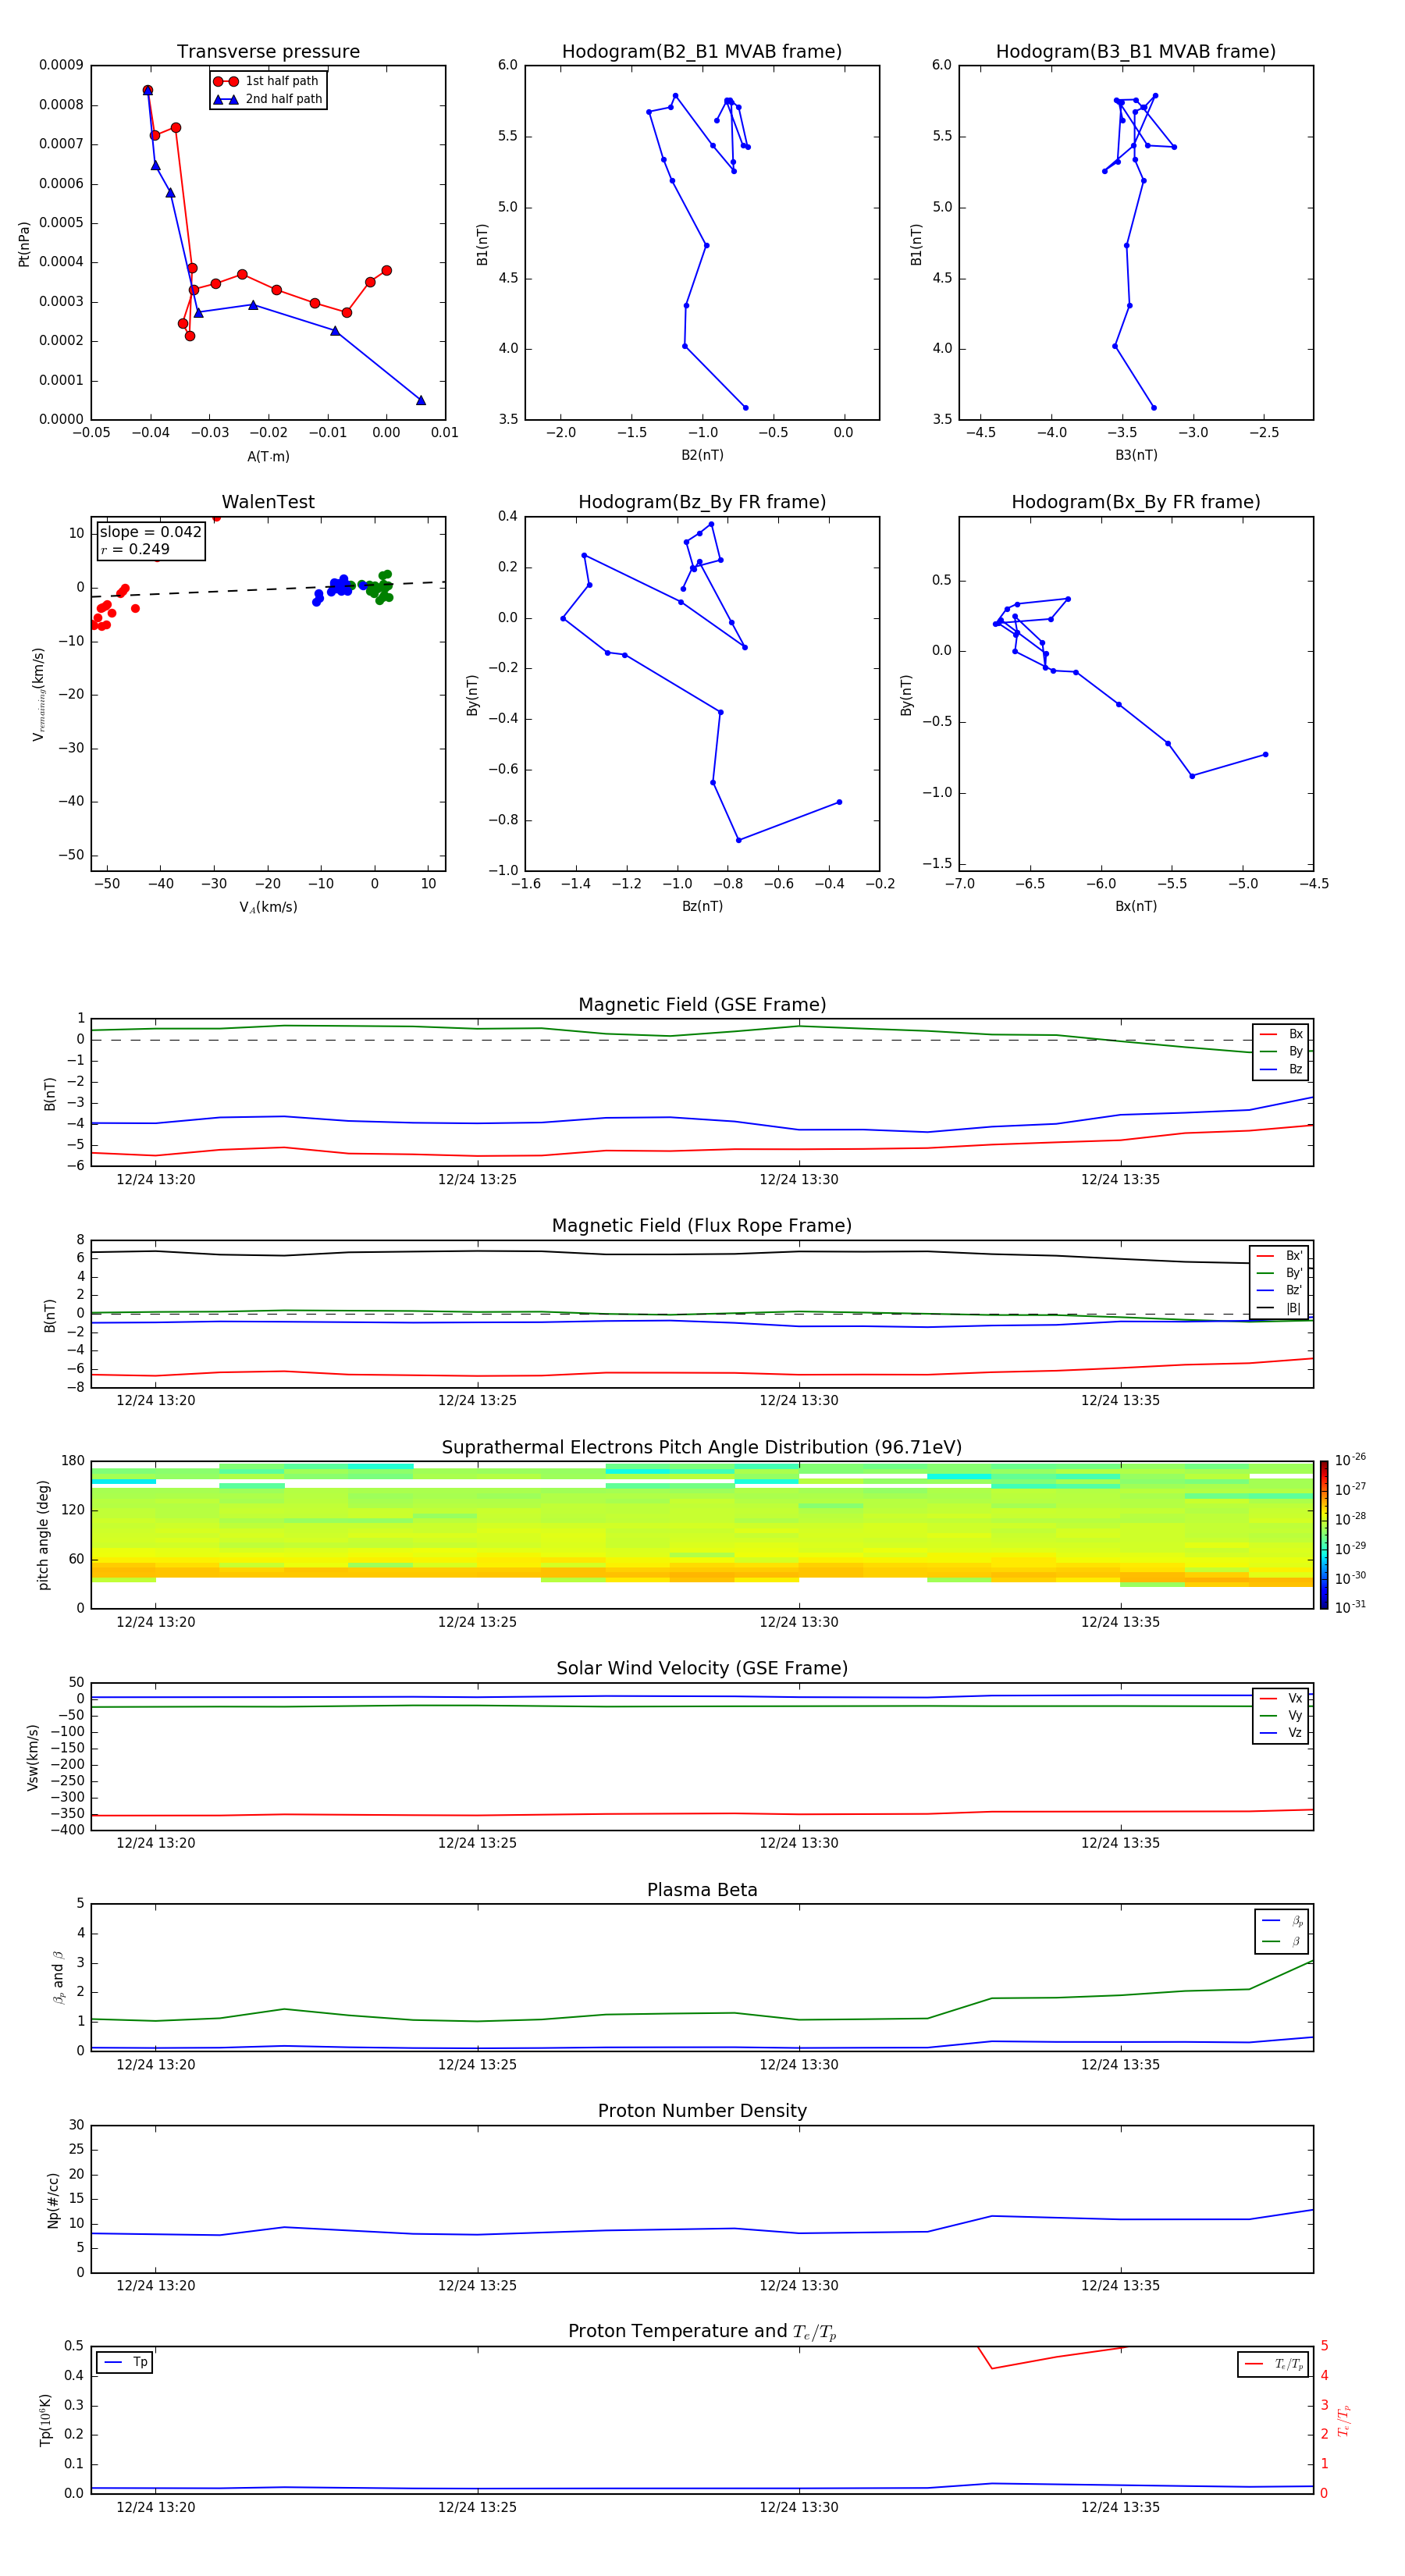Click the 'slope = 0.042' annotation
The width and height of the screenshot is (1405, 2576).
click(151, 532)
